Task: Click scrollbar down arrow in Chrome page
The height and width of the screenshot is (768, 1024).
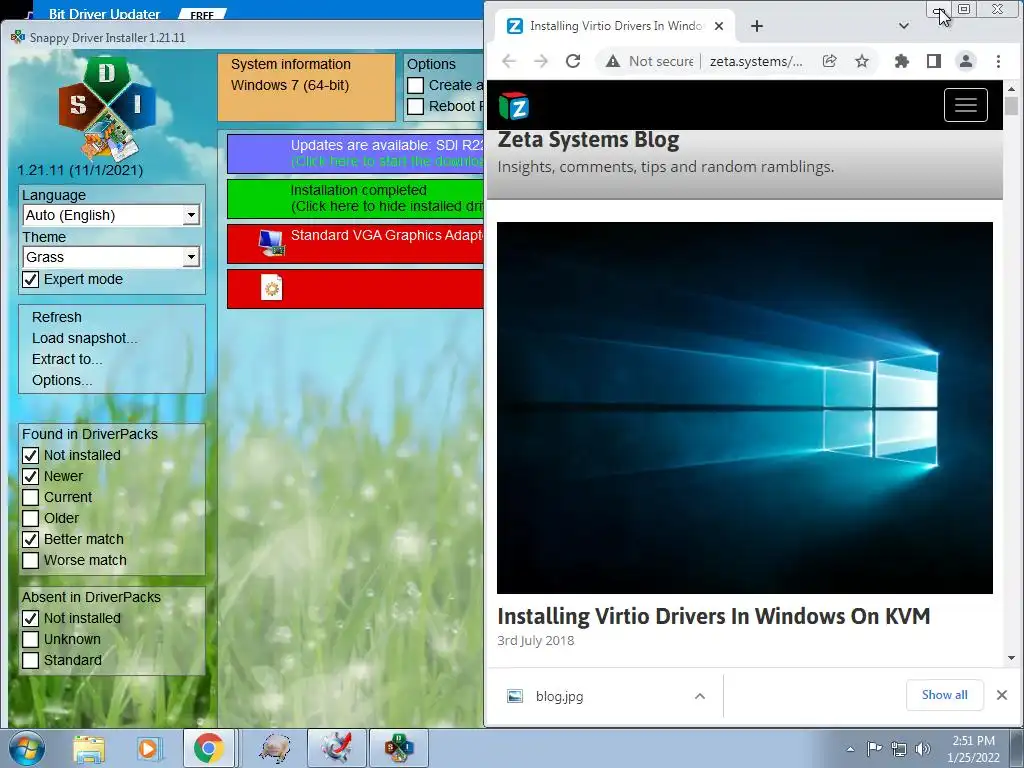Action: tap(1011, 658)
